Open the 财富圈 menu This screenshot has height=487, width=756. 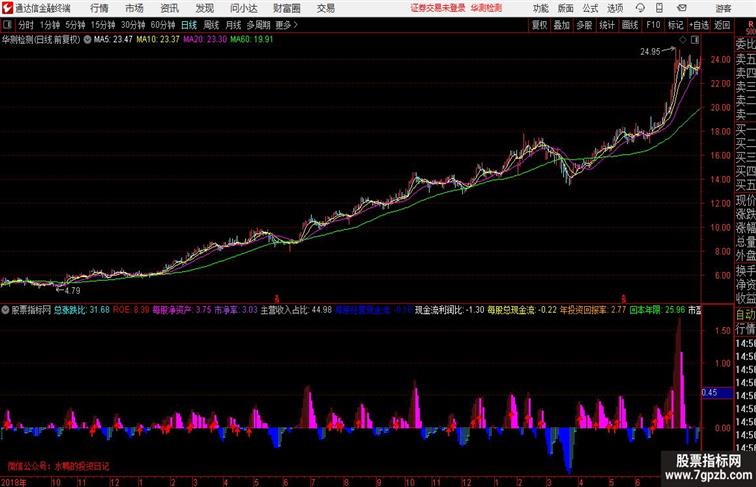pos(287,8)
